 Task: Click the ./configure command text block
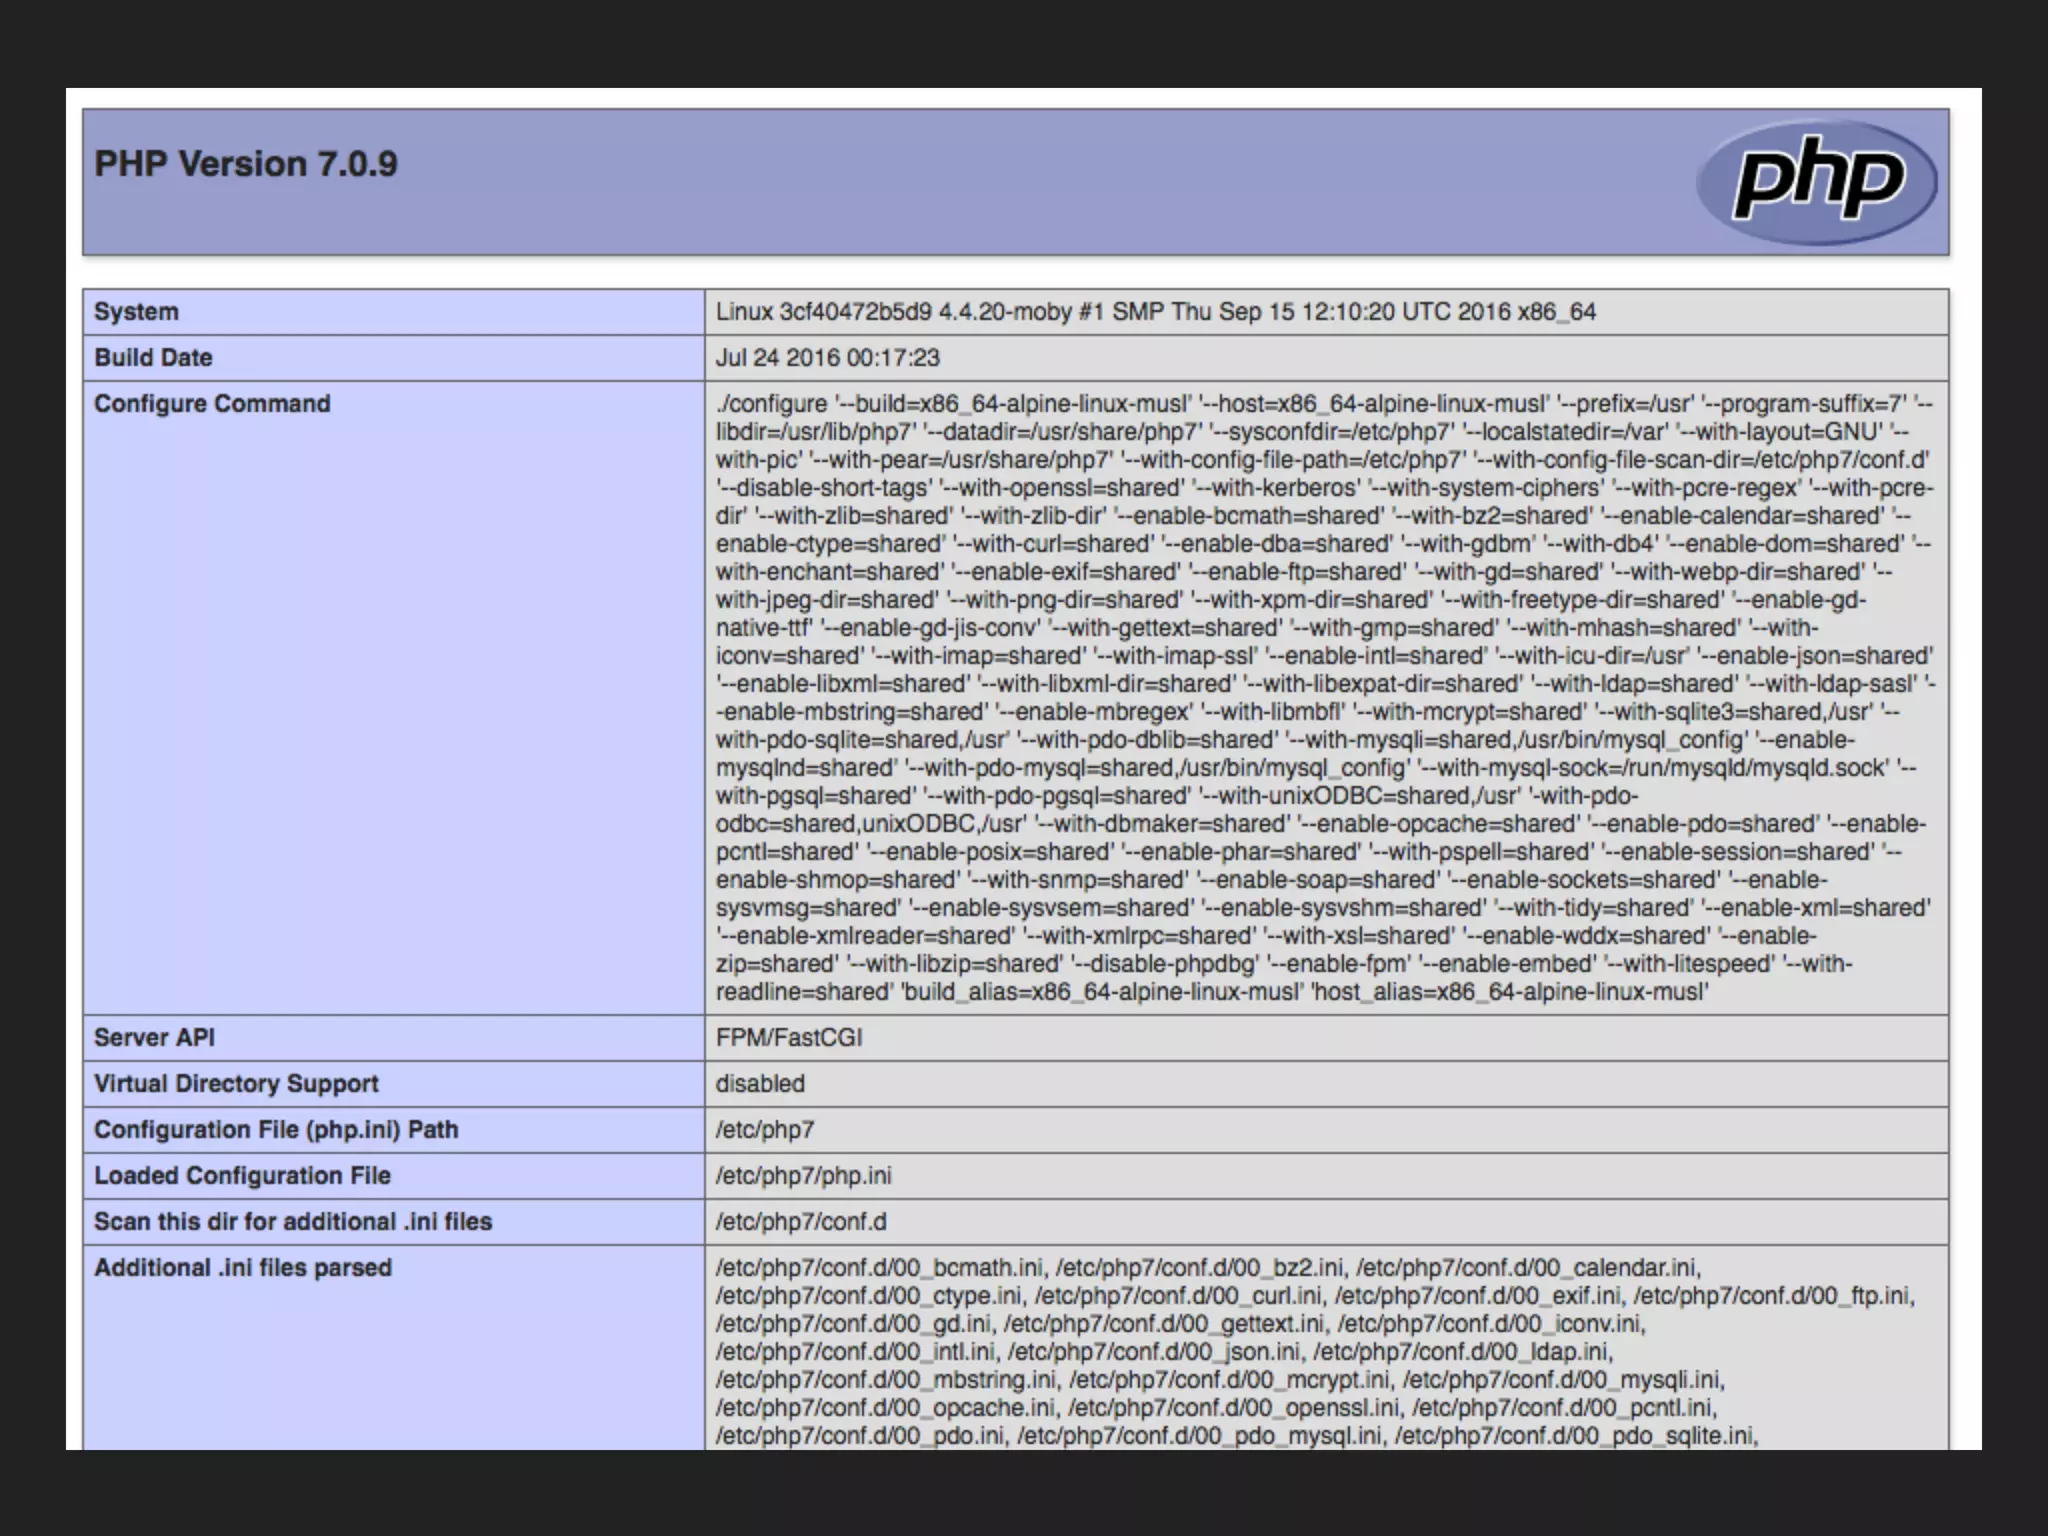1324,698
